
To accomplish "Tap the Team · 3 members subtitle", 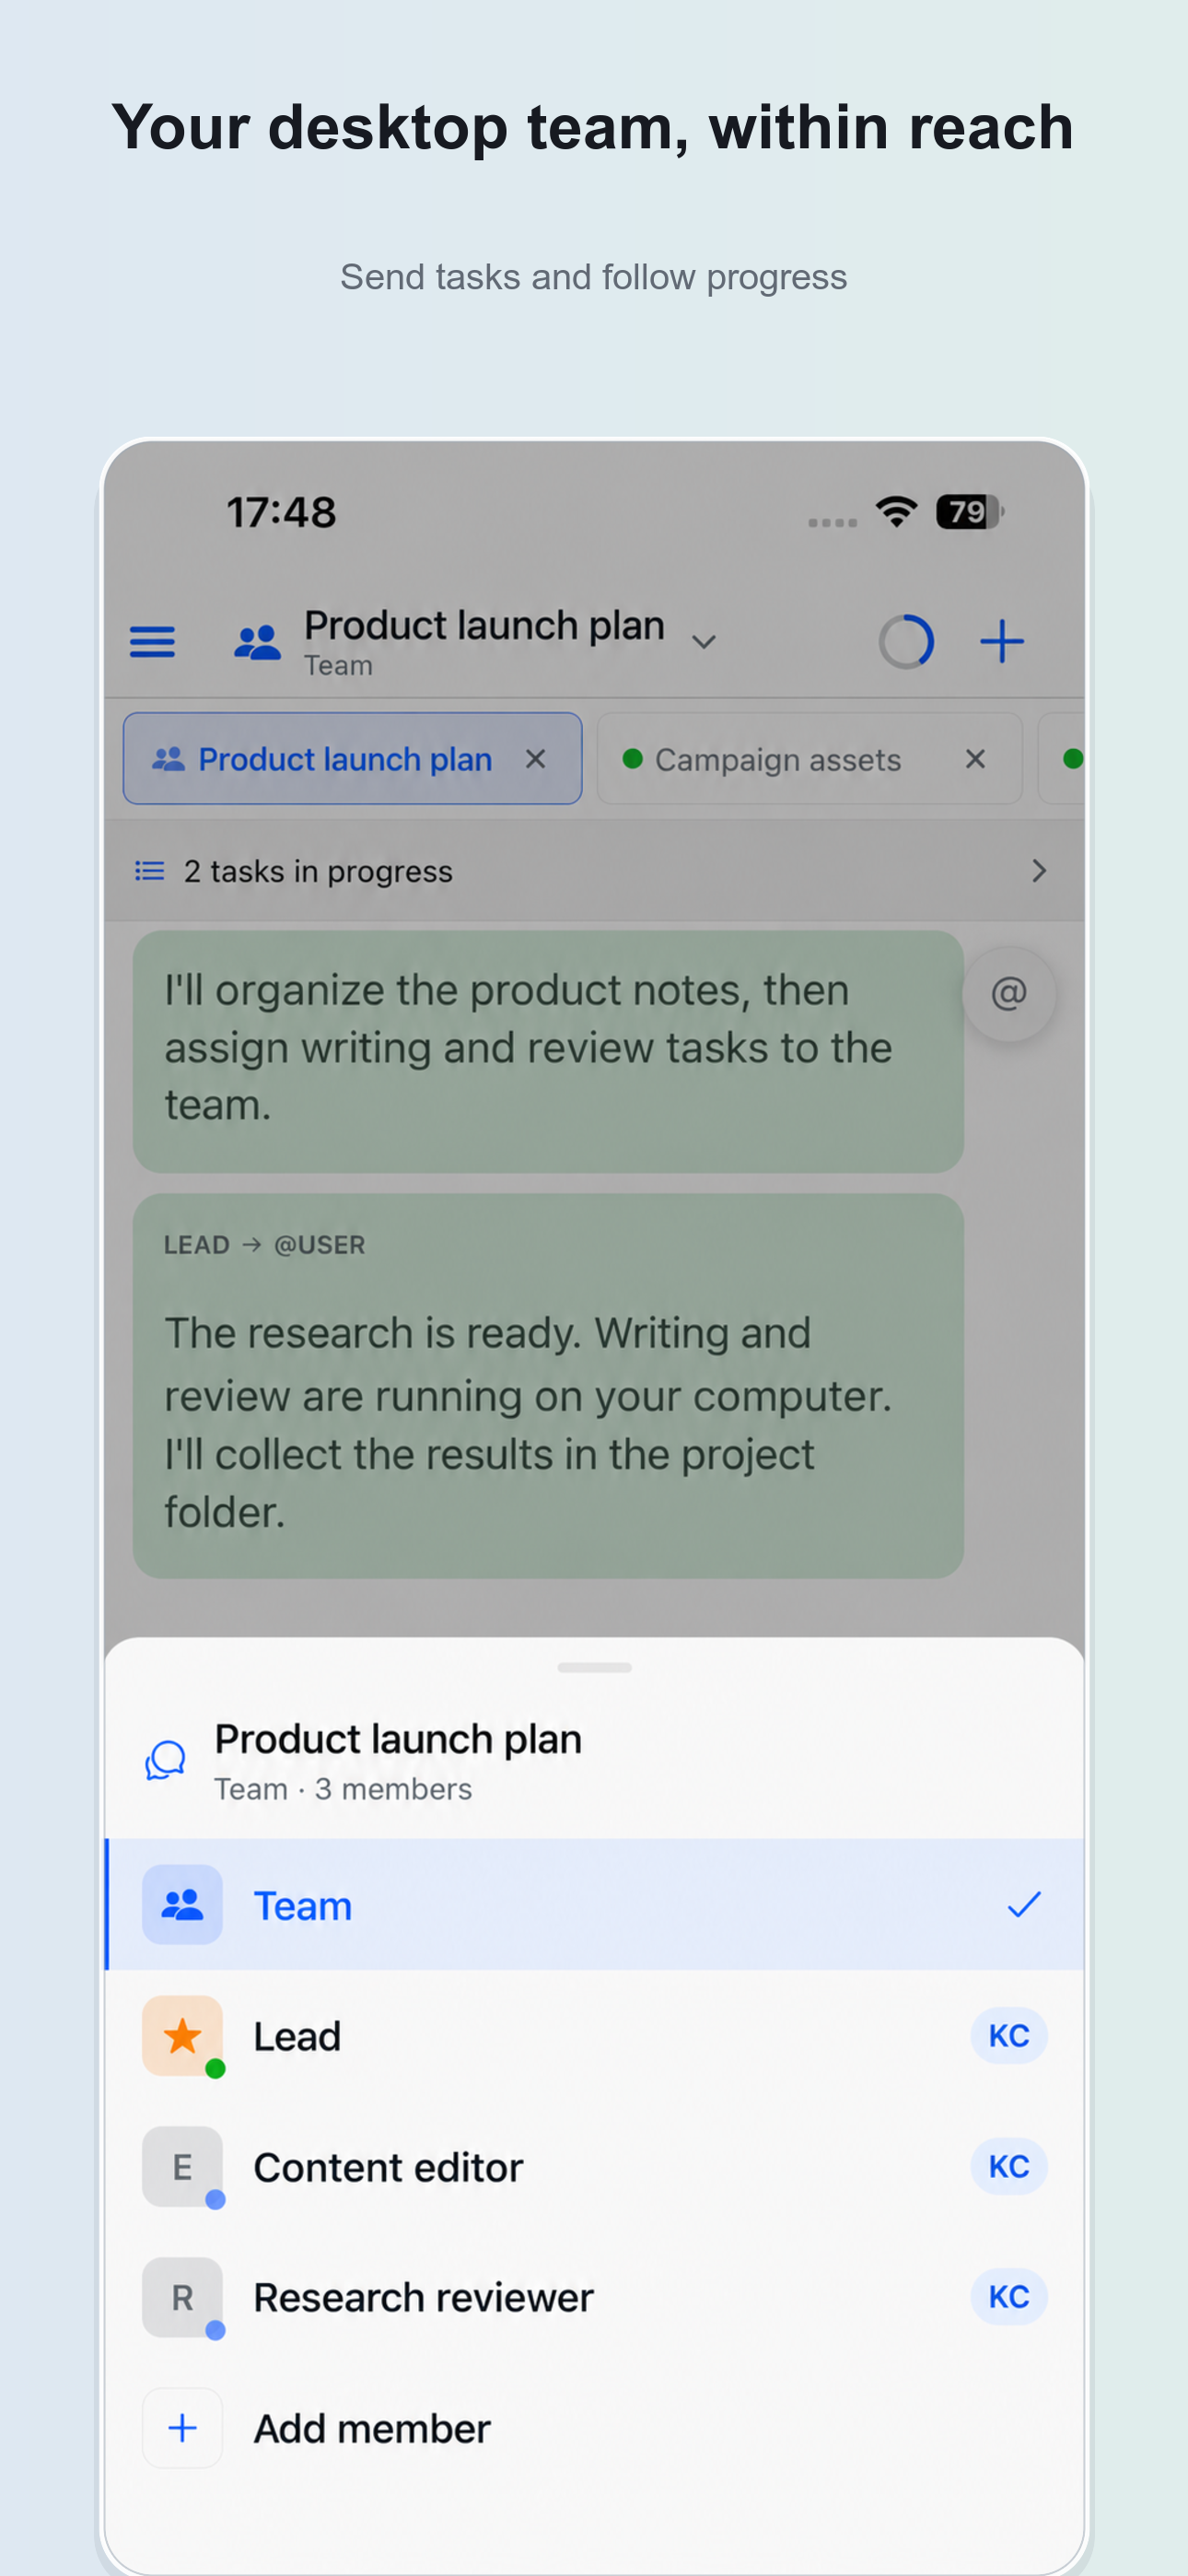I will click(343, 1789).
